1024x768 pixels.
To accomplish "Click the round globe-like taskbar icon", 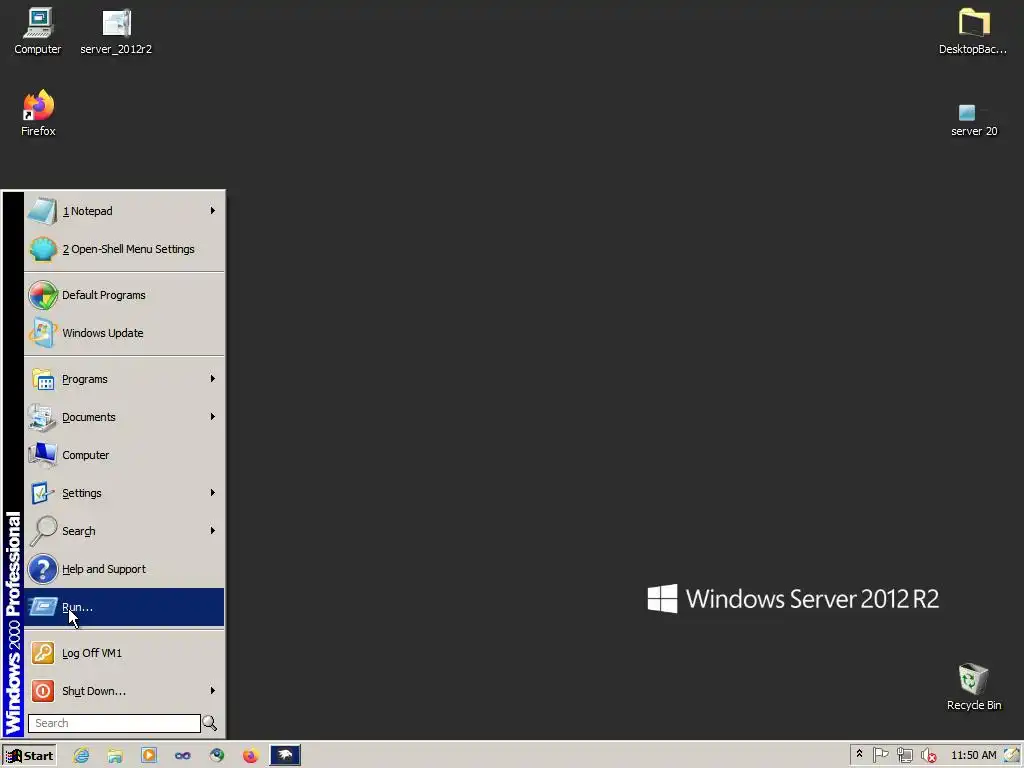I will [x=217, y=756].
